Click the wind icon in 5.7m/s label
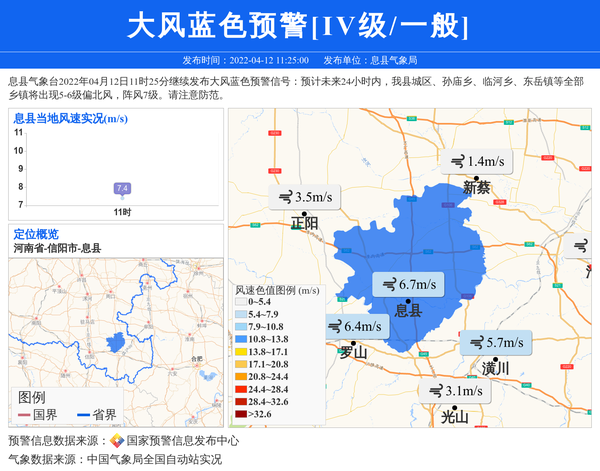 click(477, 343)
